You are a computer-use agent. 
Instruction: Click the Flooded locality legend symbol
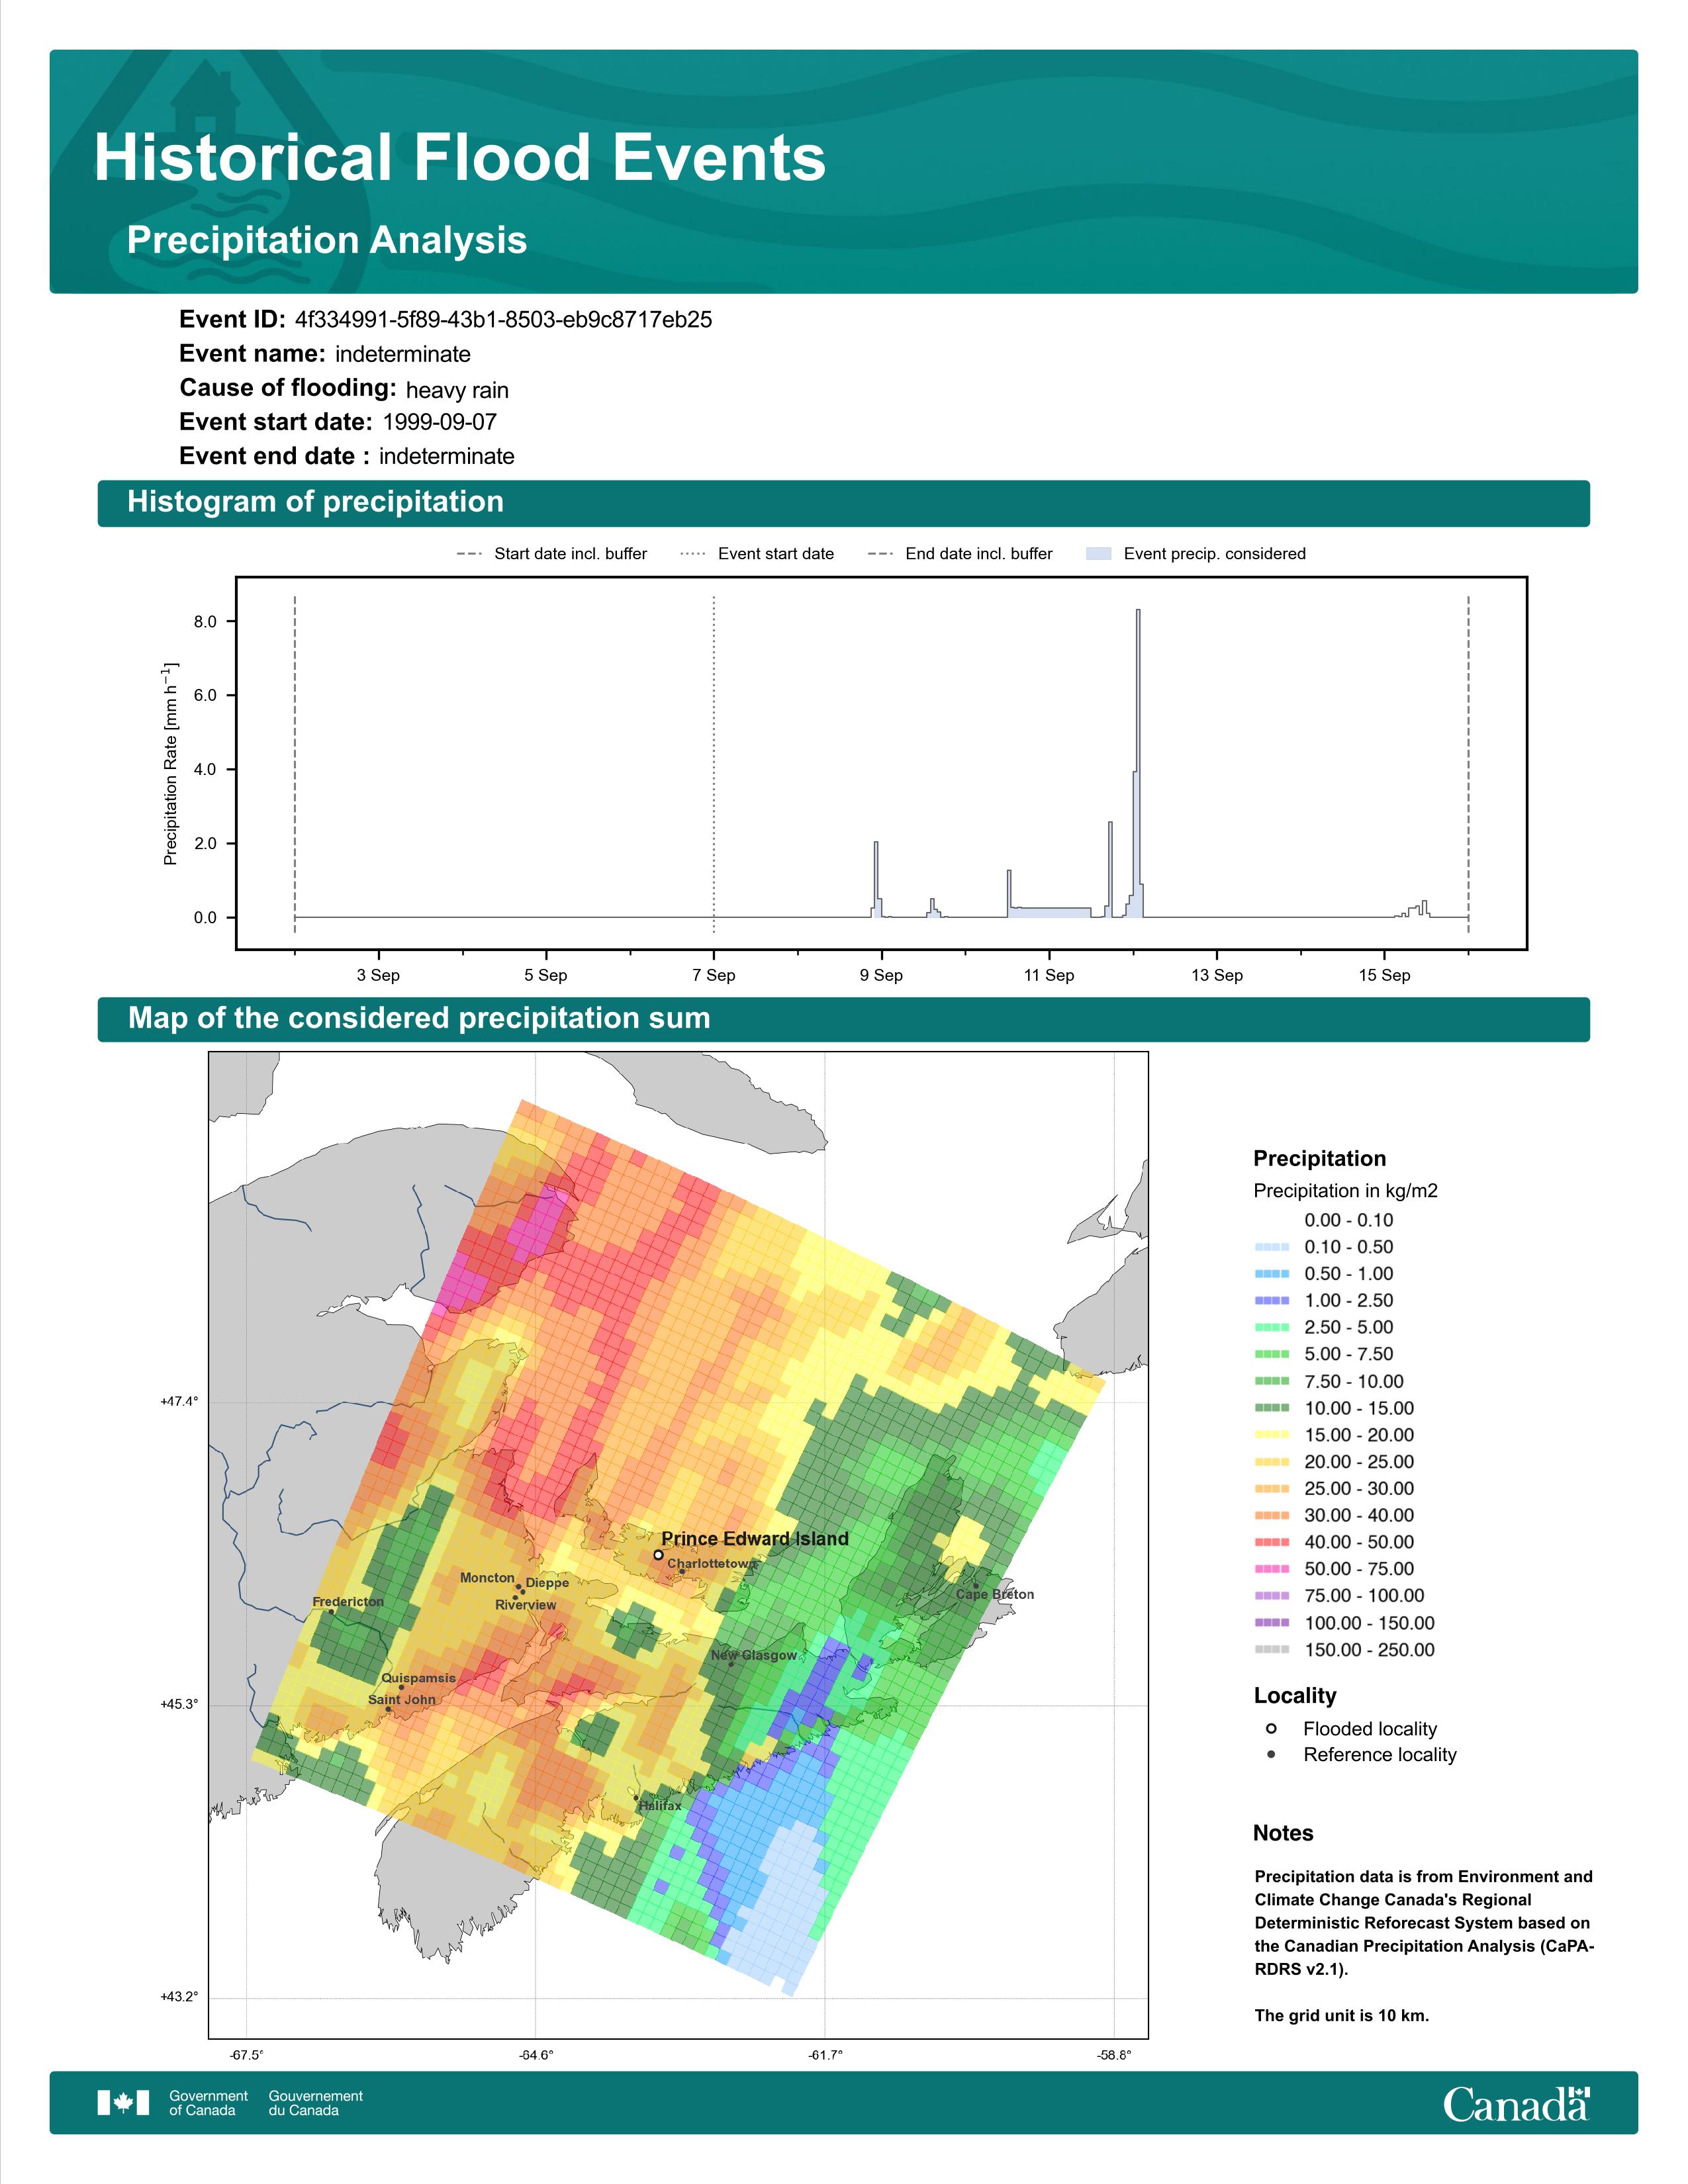(1271, 1729)
